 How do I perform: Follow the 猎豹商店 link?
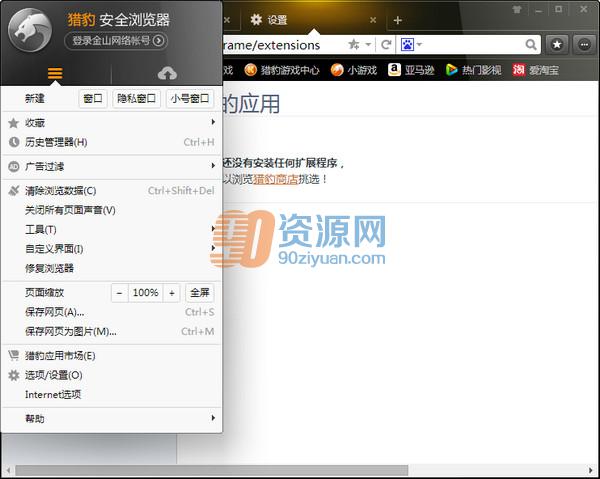[276, 179]
